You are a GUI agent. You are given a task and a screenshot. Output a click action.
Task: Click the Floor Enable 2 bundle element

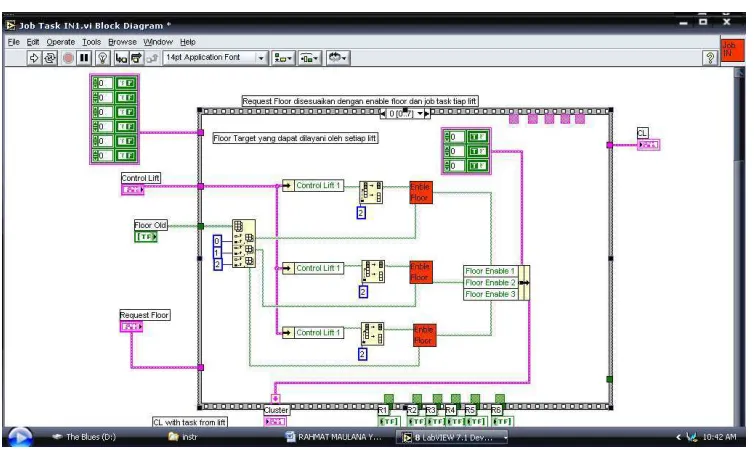(x=490, y=283)
